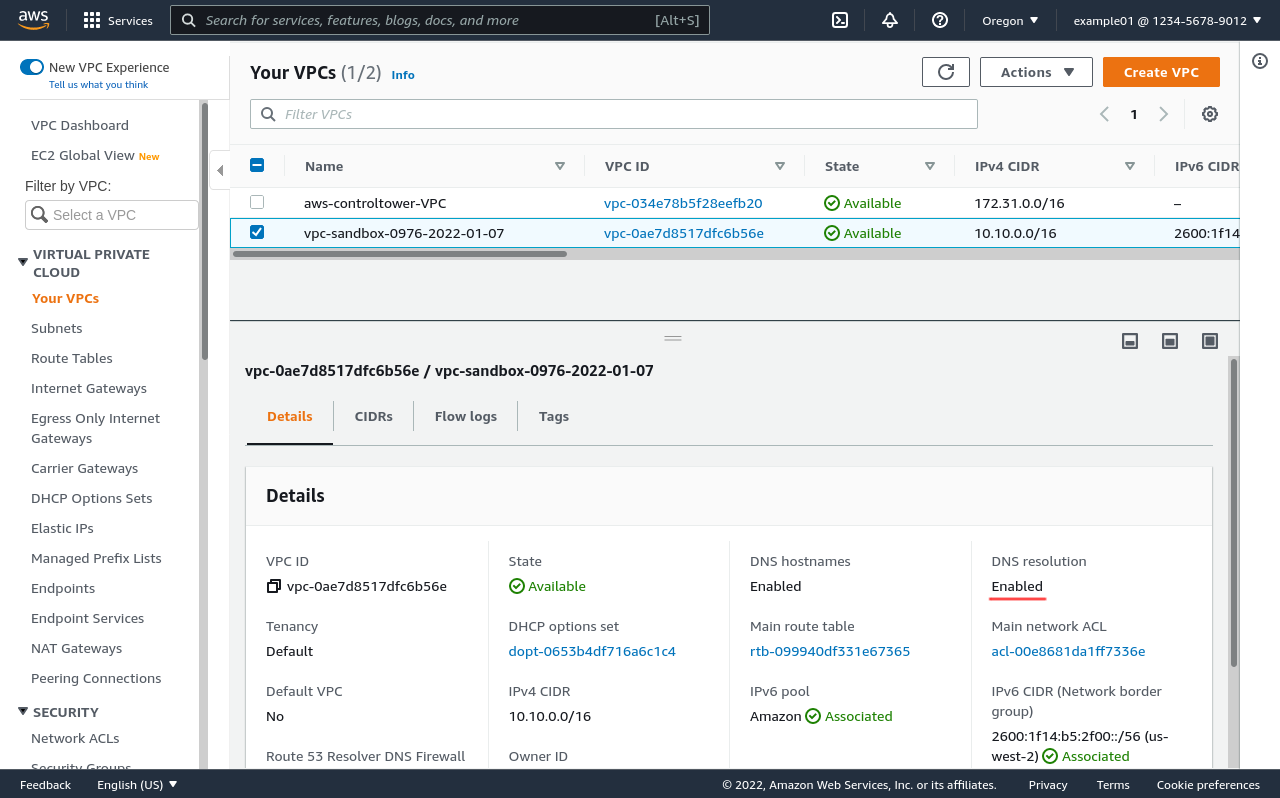1280x798 pixels.
Task: Toggle the select-all header checkbox
Action: pyautogui.click(x=257, y=166)
